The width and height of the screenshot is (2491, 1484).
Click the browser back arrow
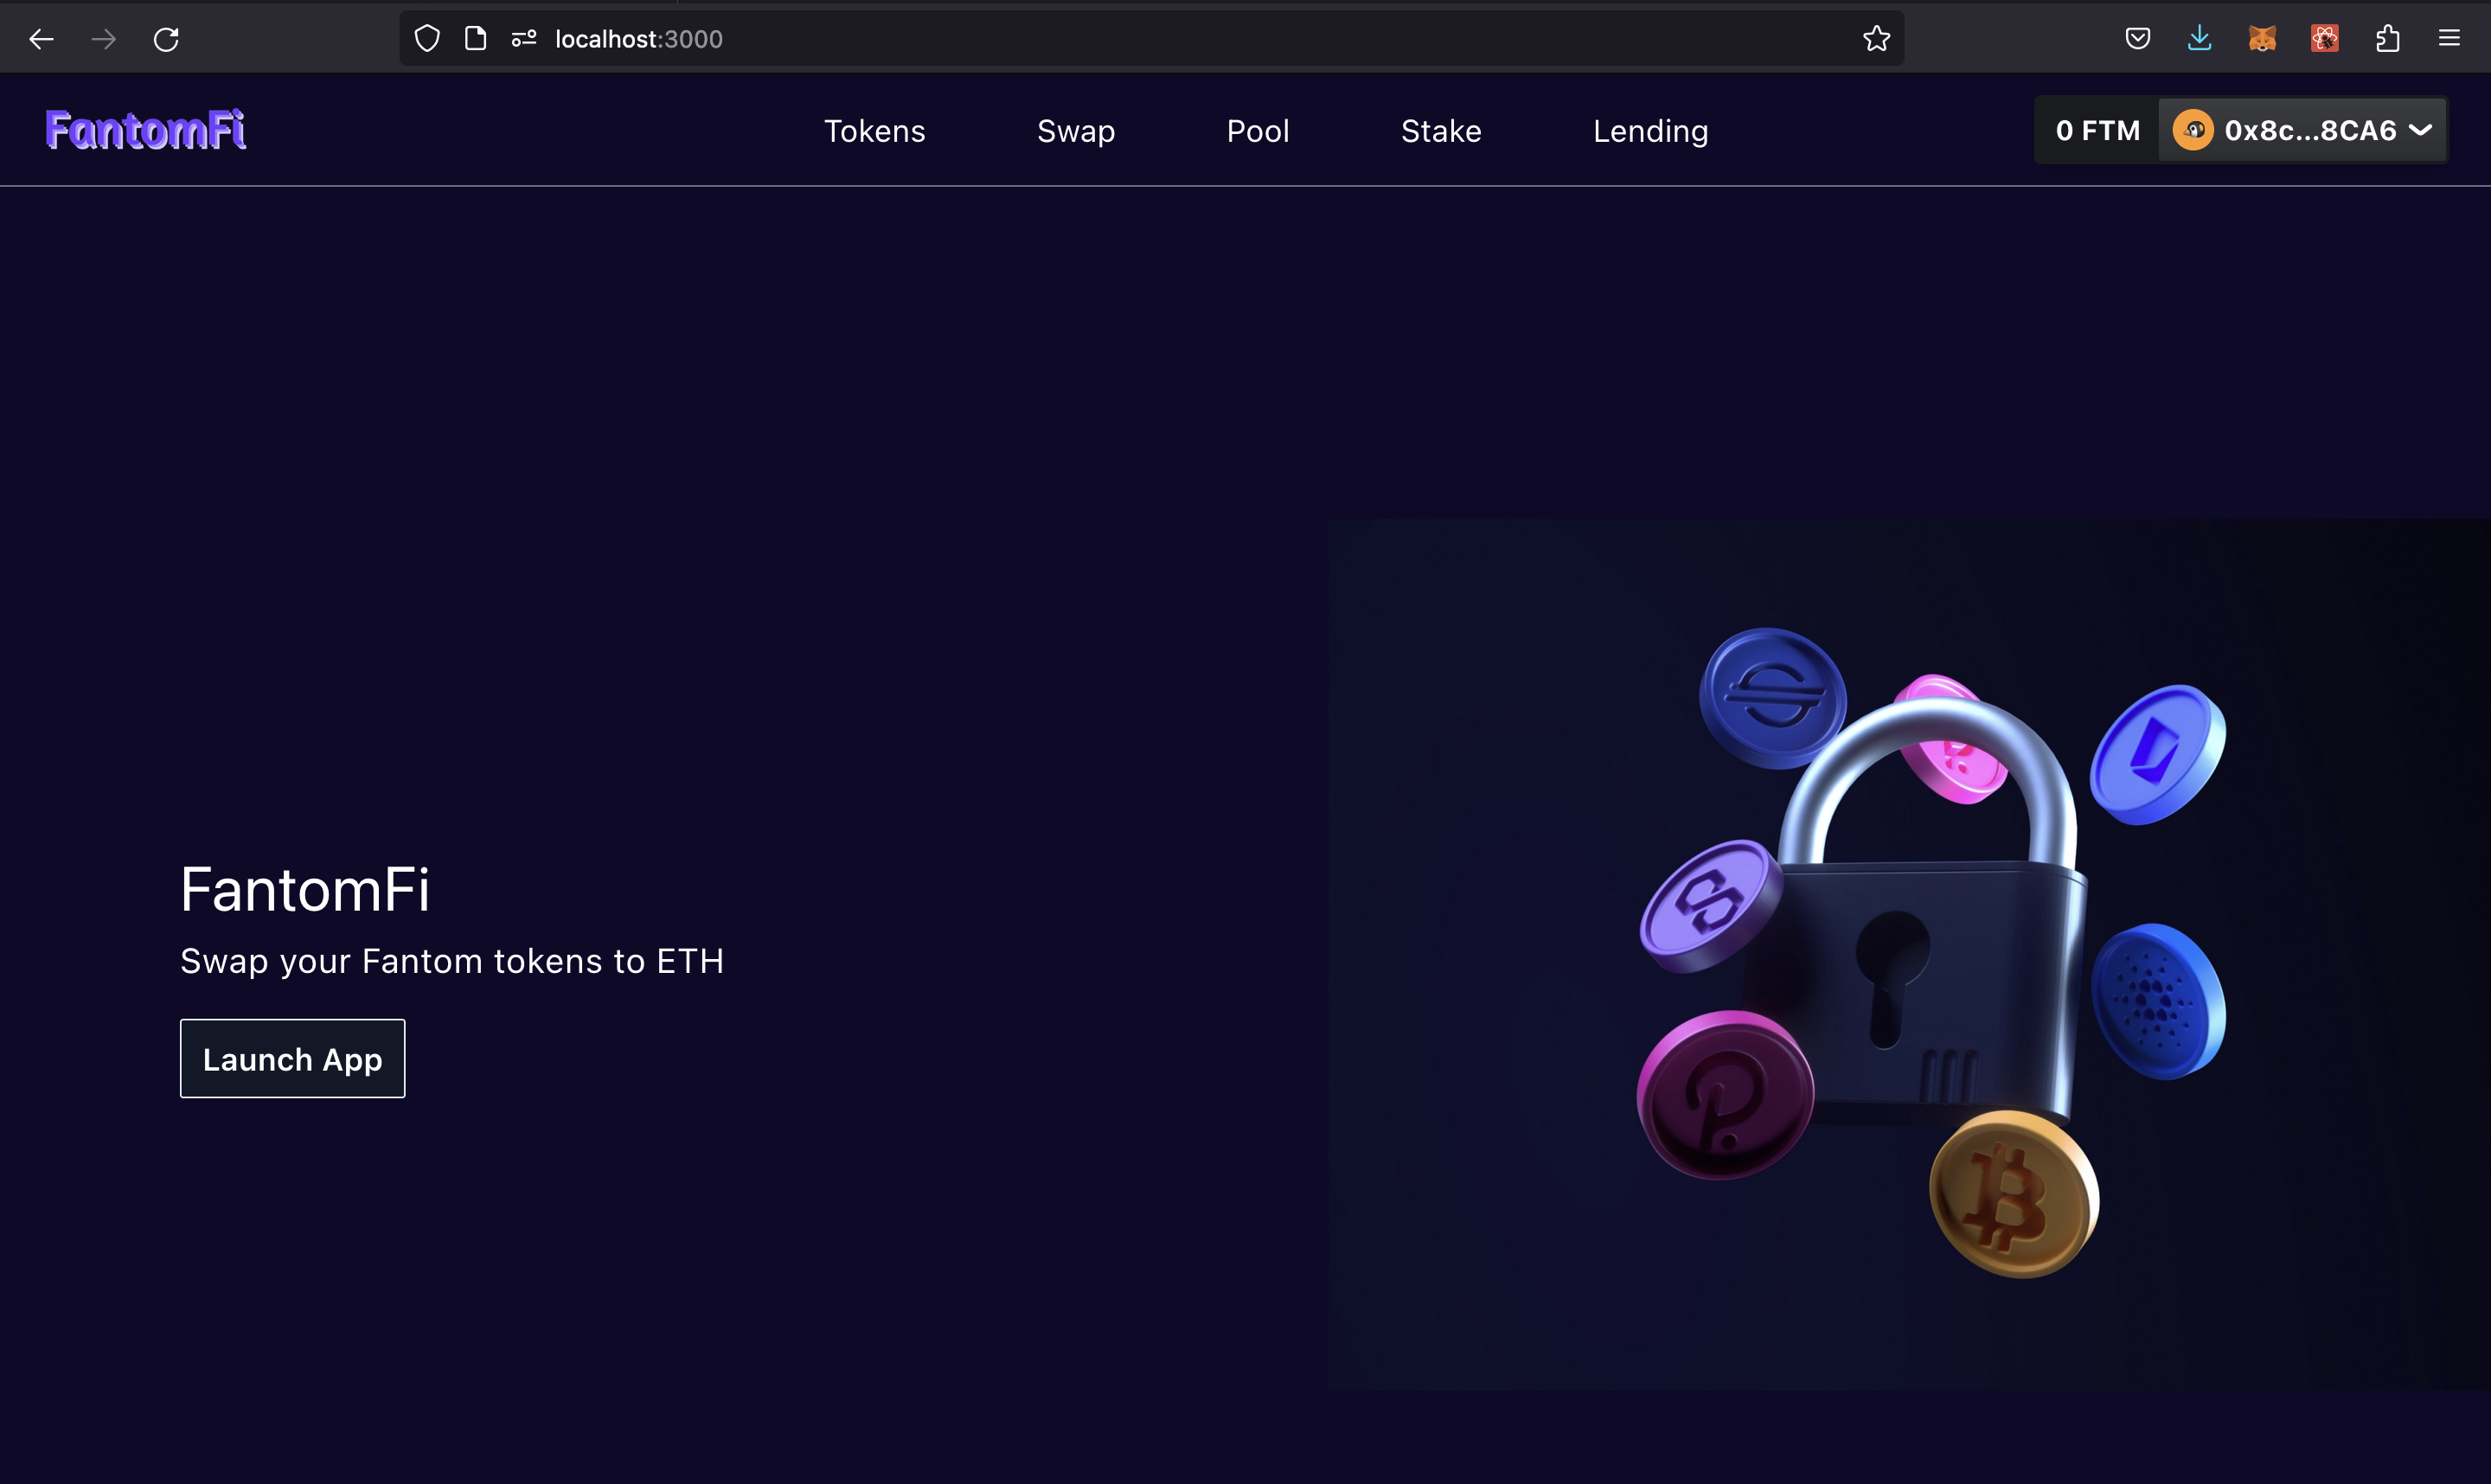tap(41, 39)
